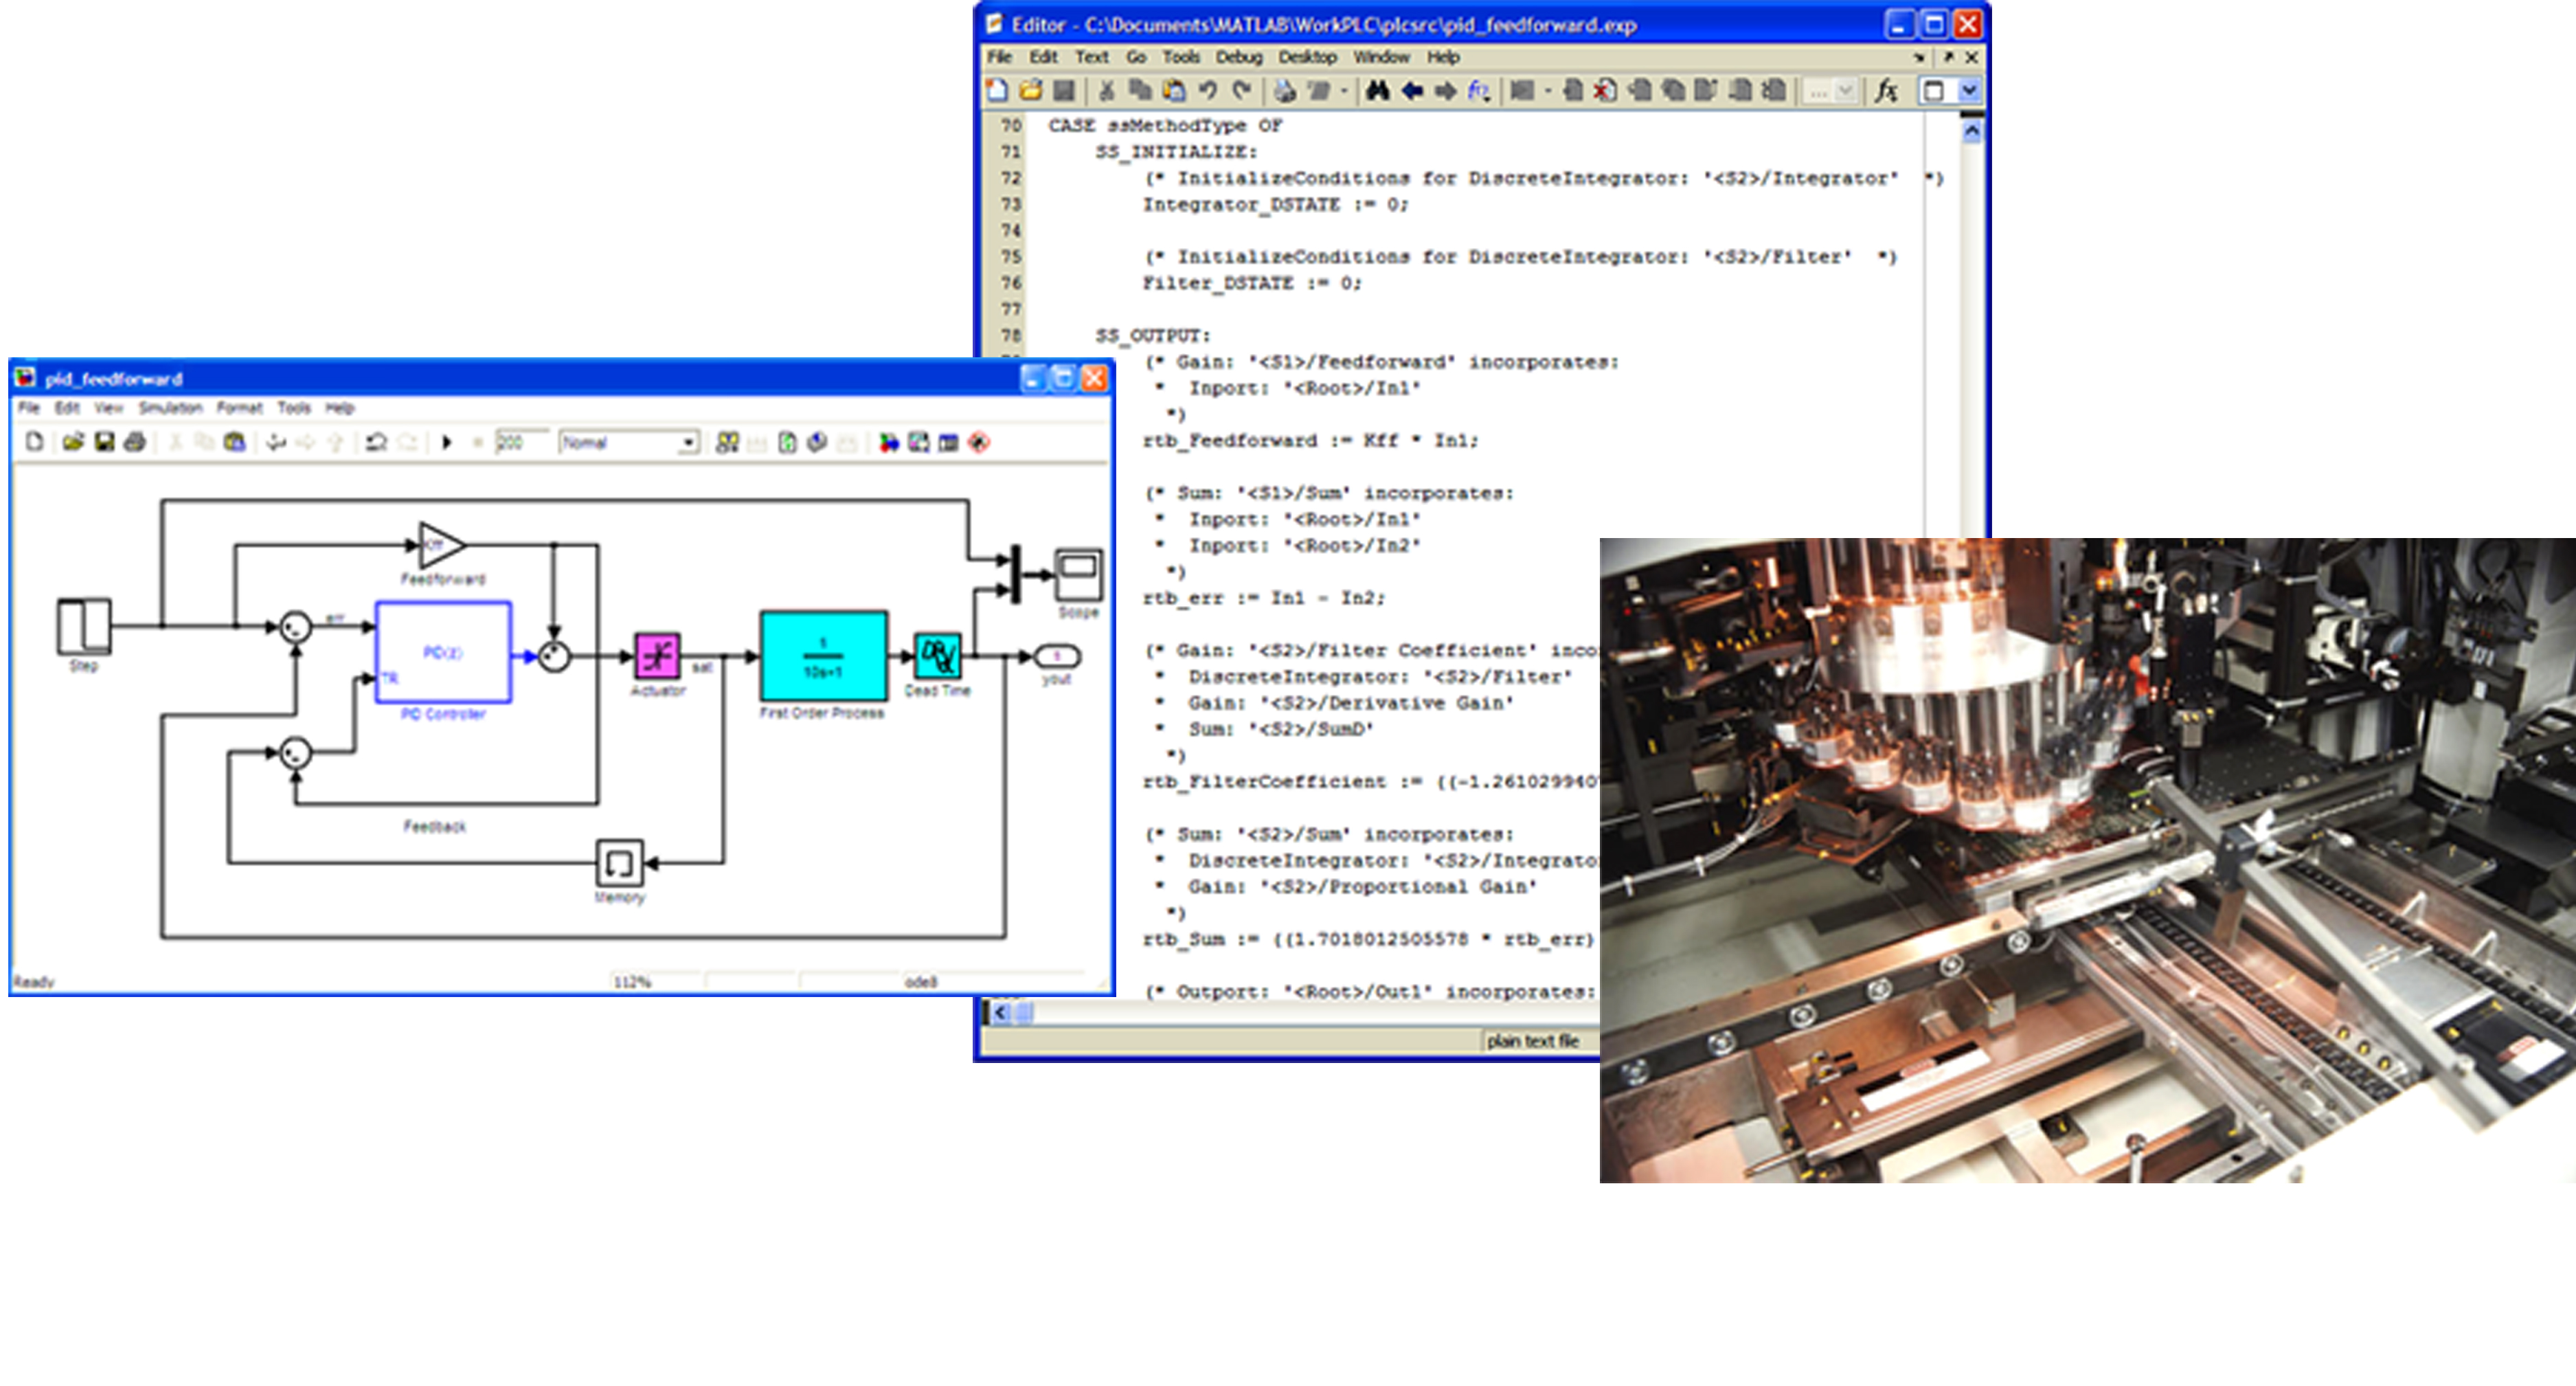
Task: Click the Simulink save diskette icon
Action: 104,442
